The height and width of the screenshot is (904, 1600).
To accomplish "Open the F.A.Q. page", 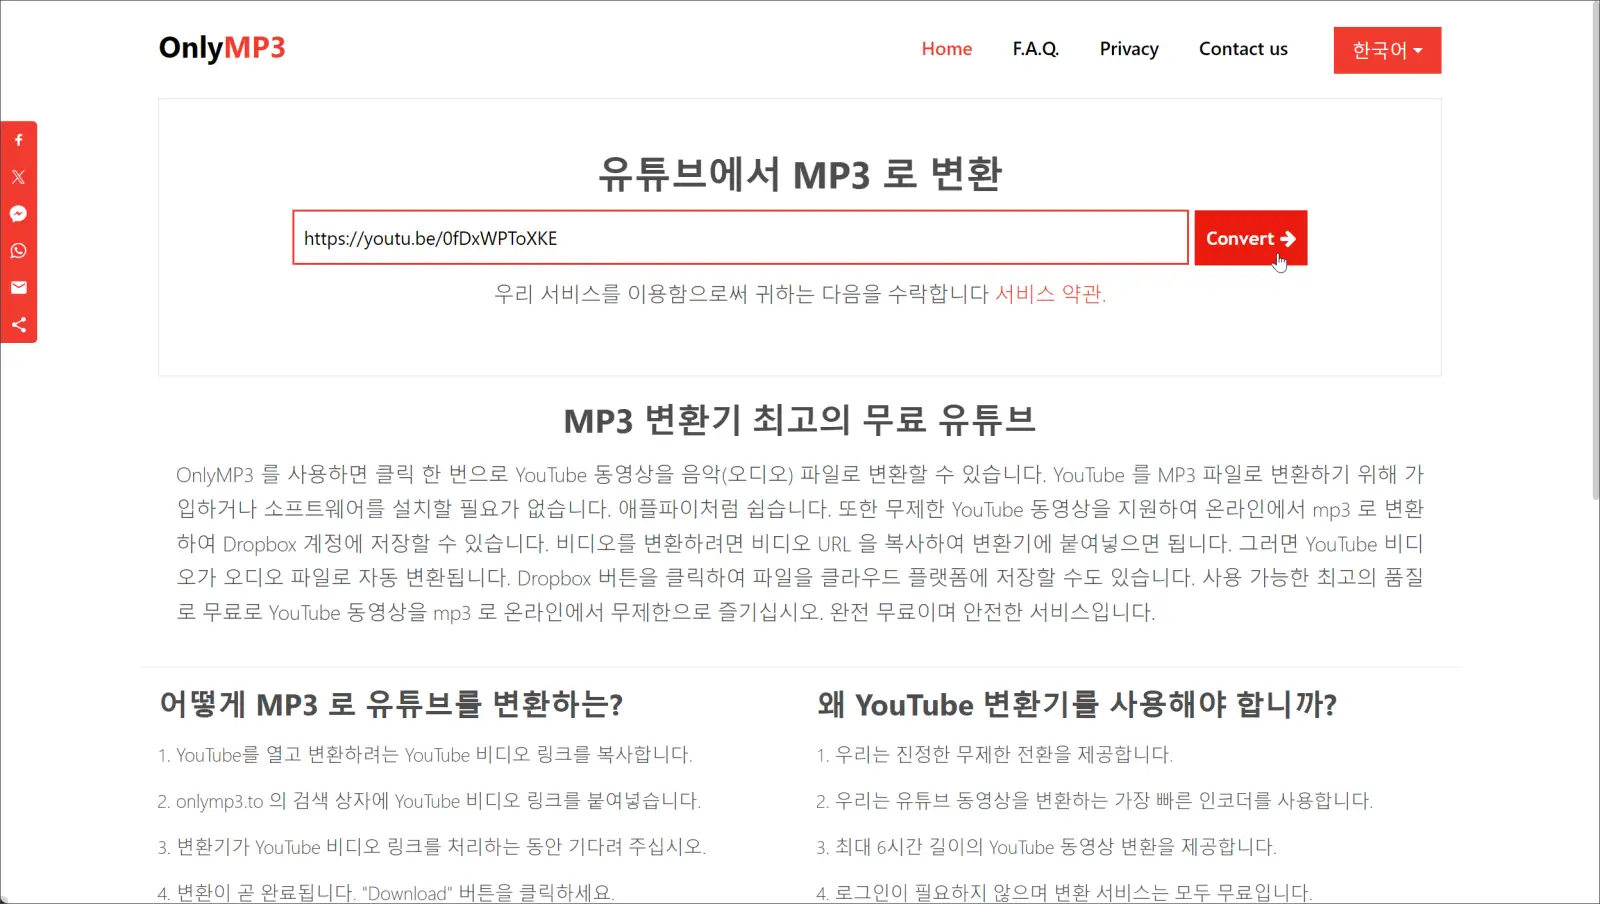I will point(1035,48).
